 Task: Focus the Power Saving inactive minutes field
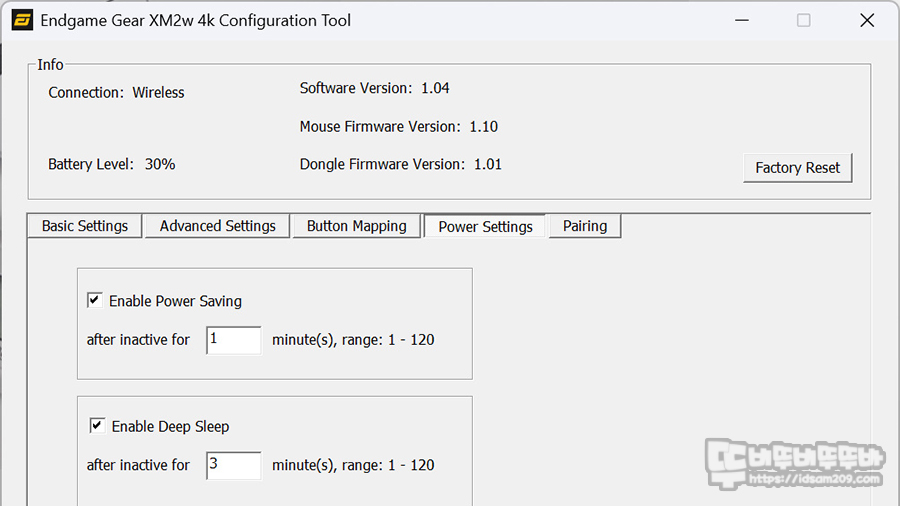click(x=234, y=340)
